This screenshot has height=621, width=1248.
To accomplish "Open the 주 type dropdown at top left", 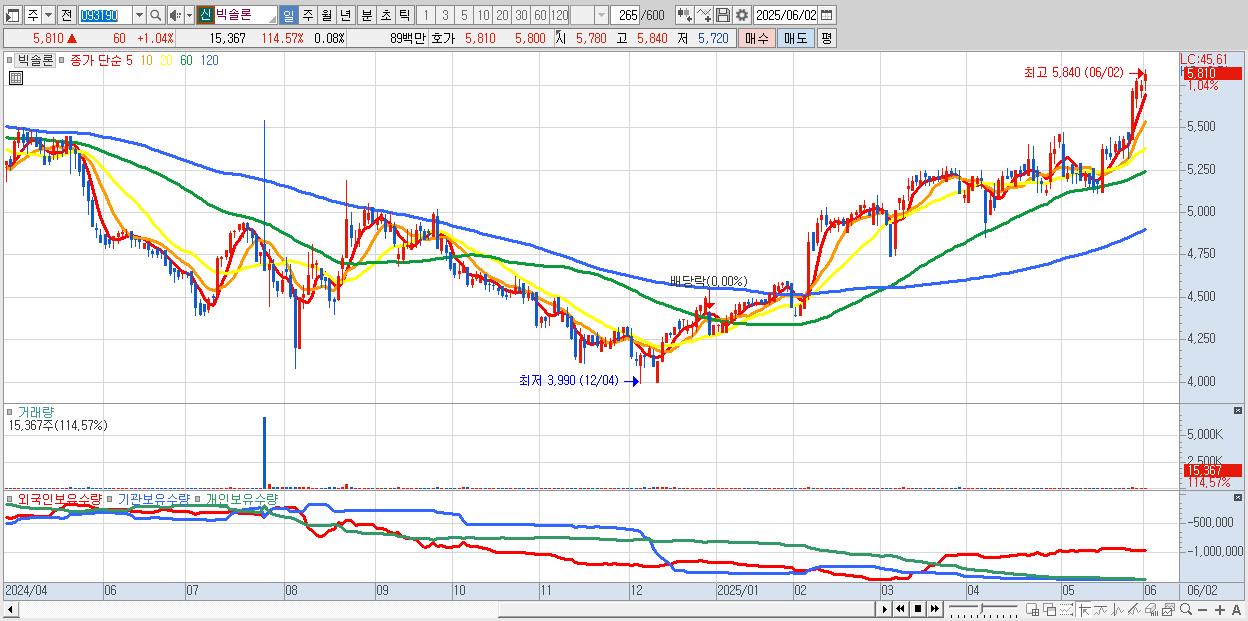I will [48, 15].
